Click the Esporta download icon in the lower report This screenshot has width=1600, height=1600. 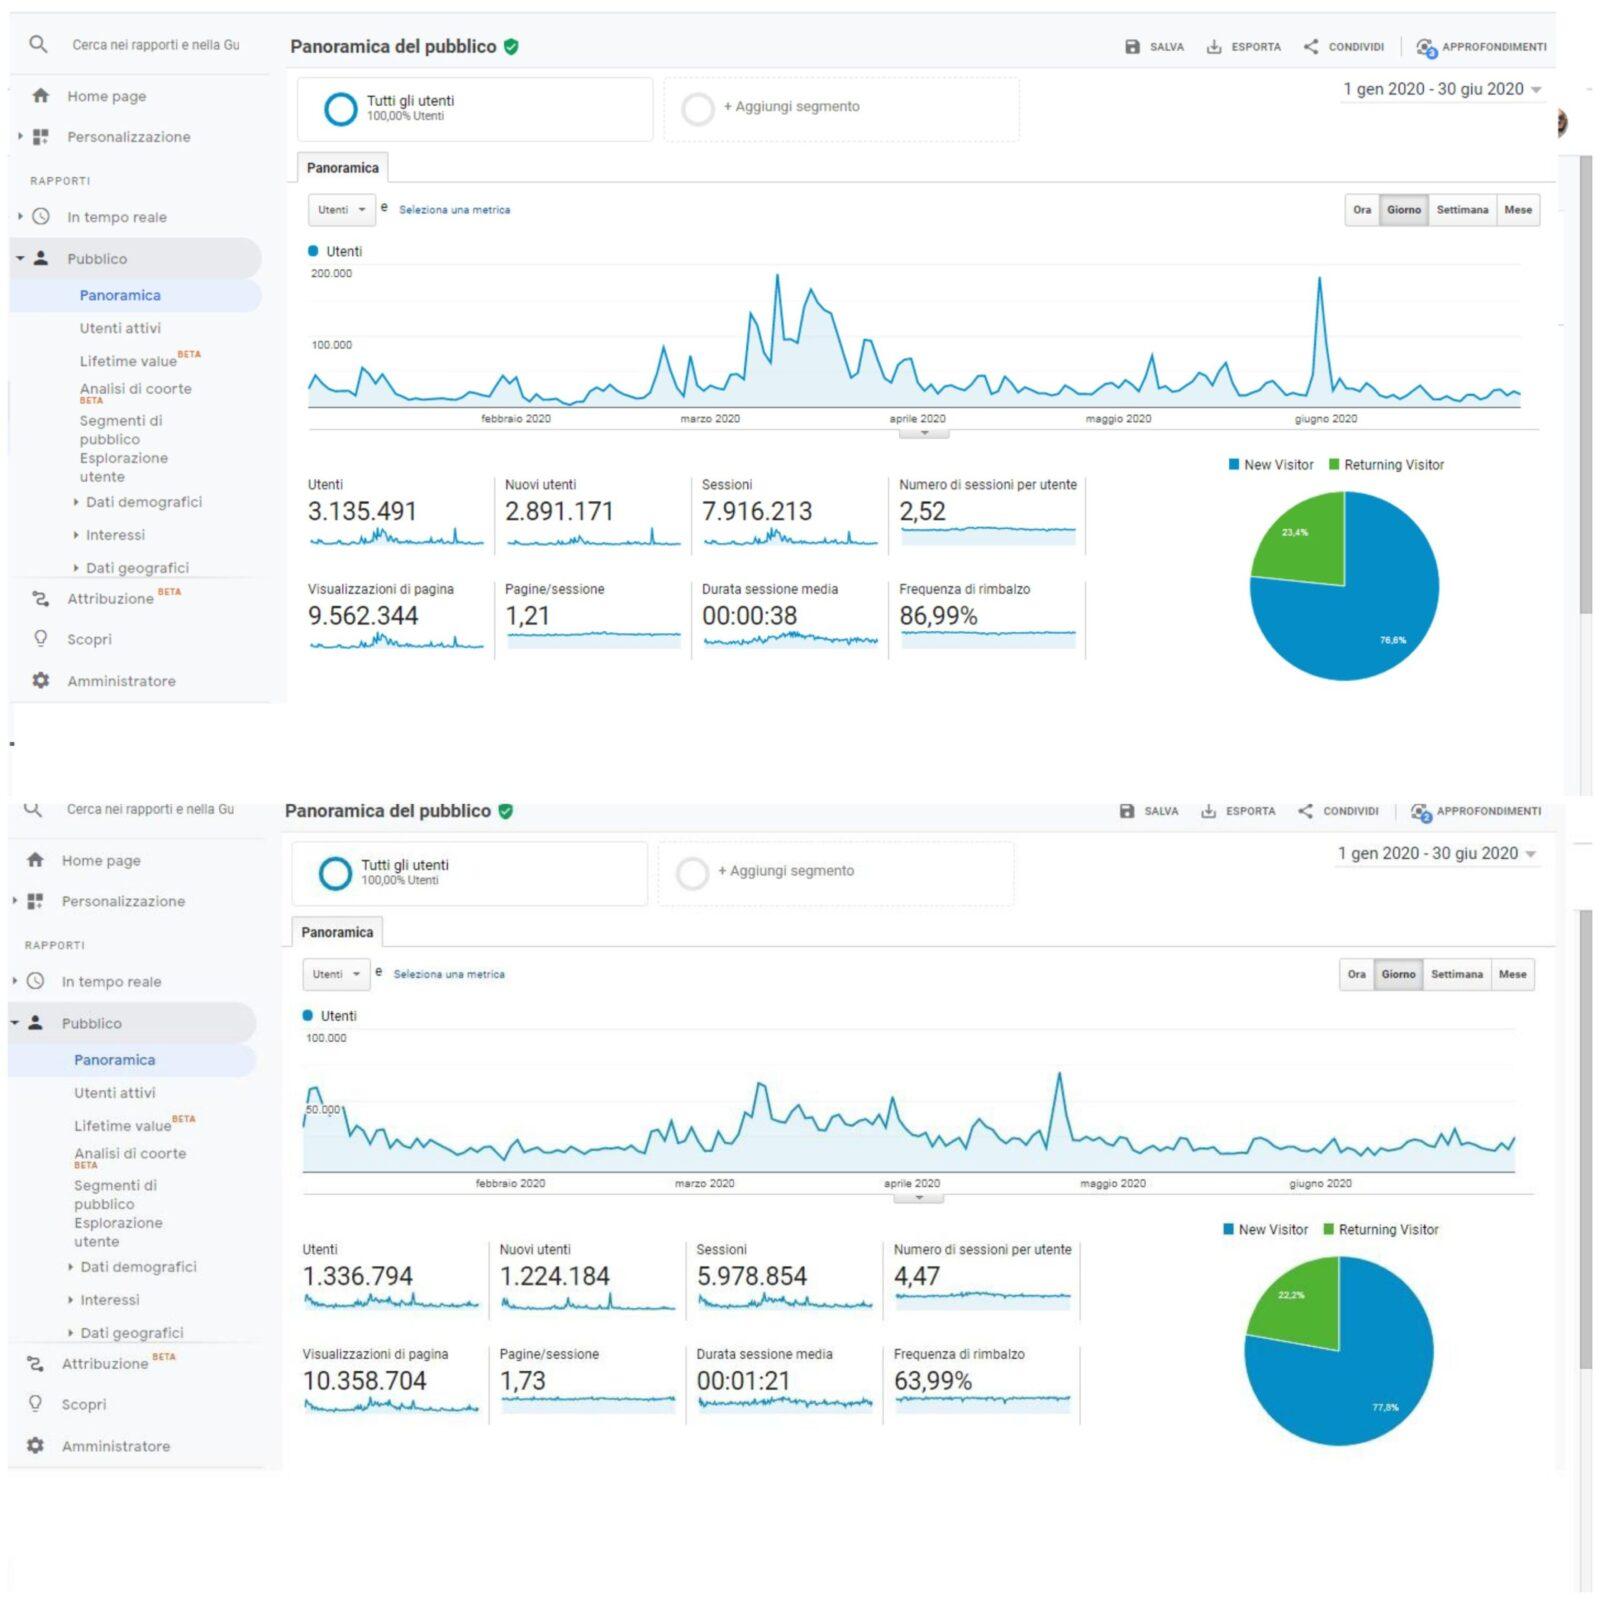pyautogui.click(x=1208, y=811)
